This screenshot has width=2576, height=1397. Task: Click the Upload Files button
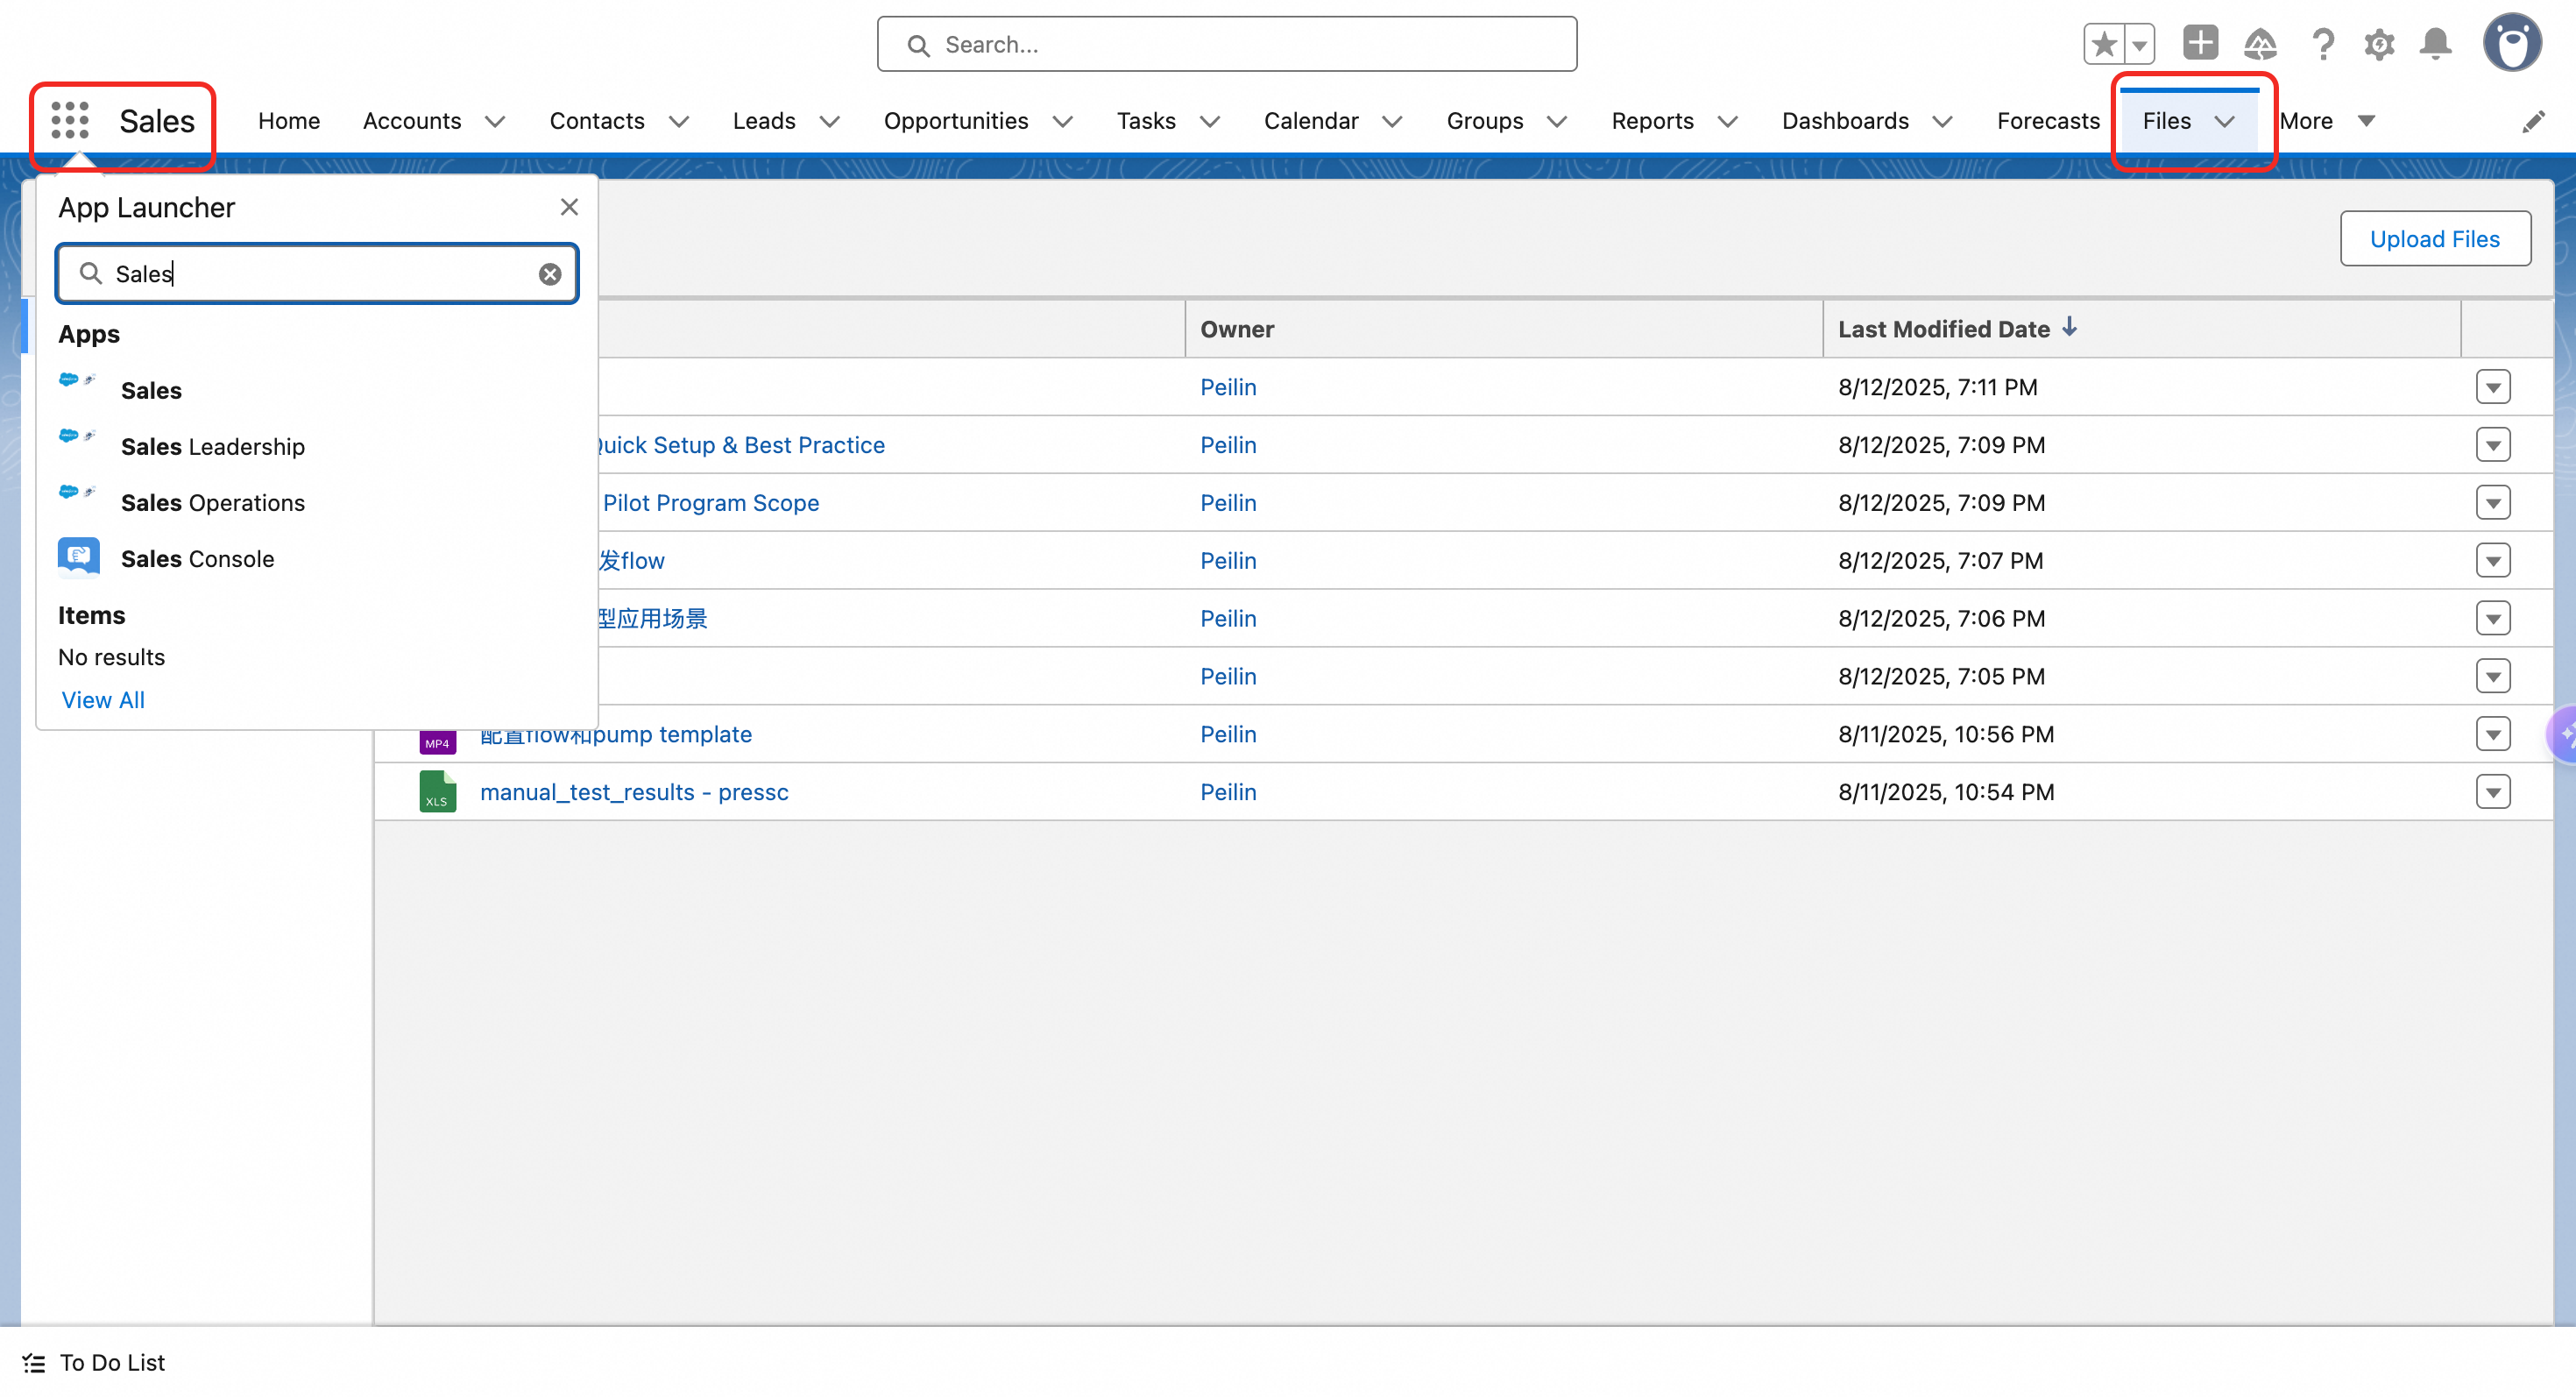tap(2435, 239)
